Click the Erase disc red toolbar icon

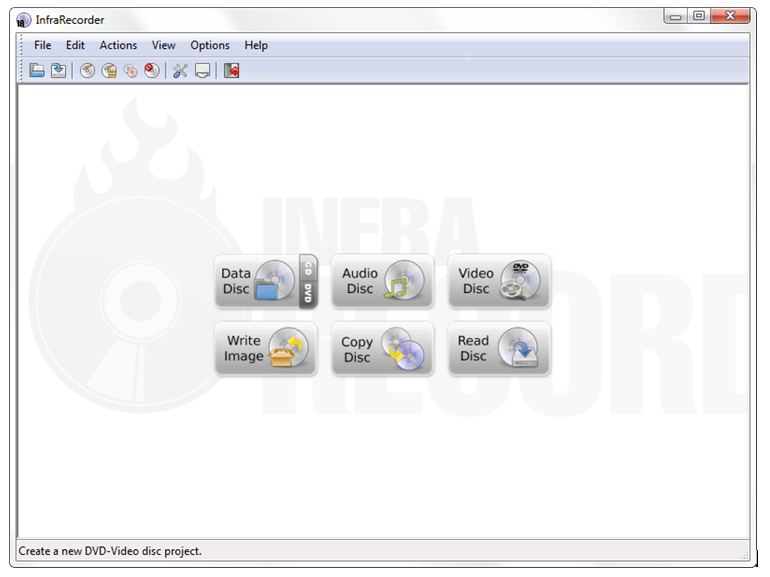(152, 71)
